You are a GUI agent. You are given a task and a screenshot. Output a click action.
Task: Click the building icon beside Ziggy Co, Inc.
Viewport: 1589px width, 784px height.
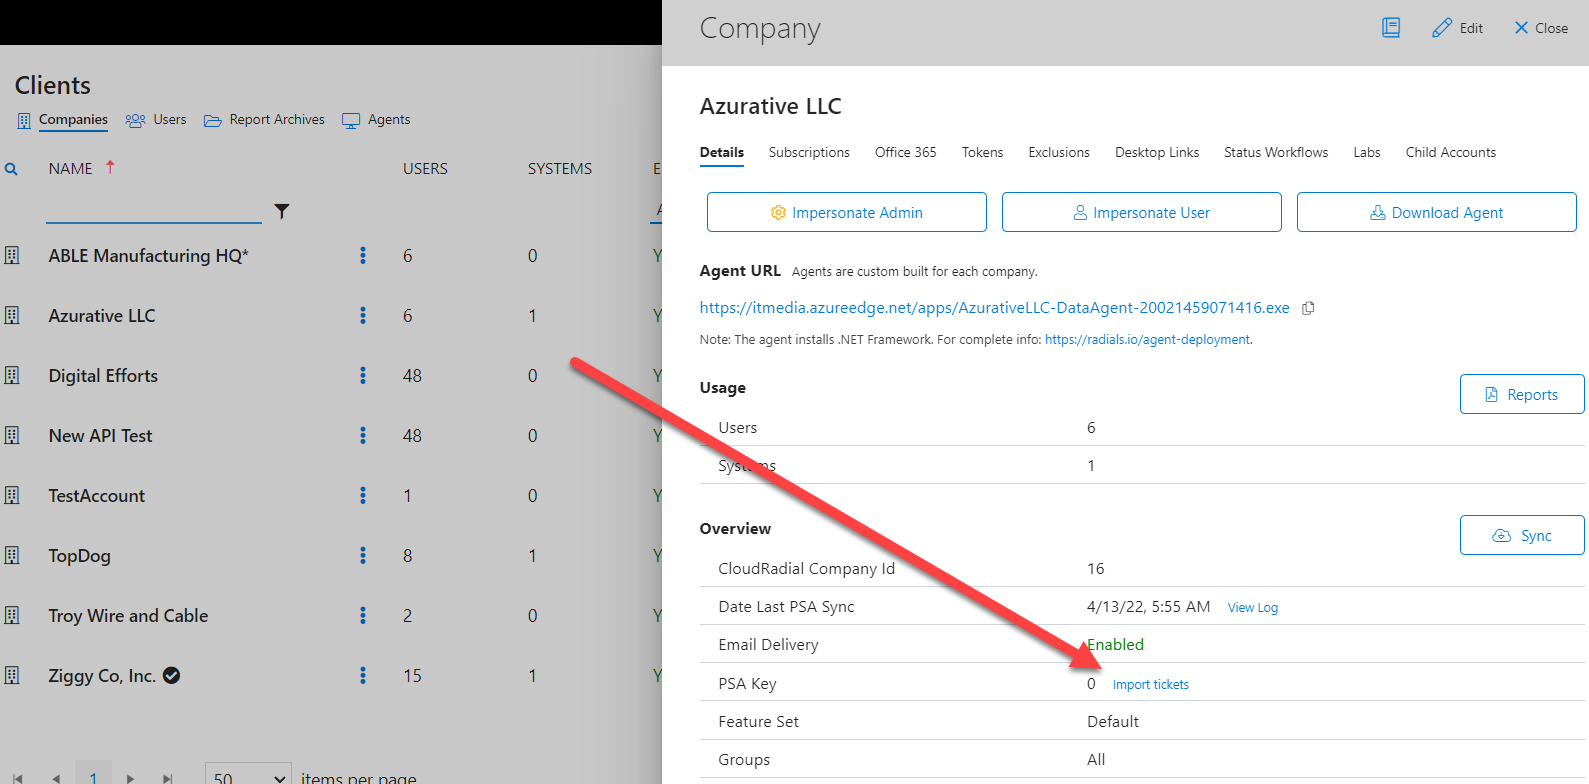pos(12,676)
